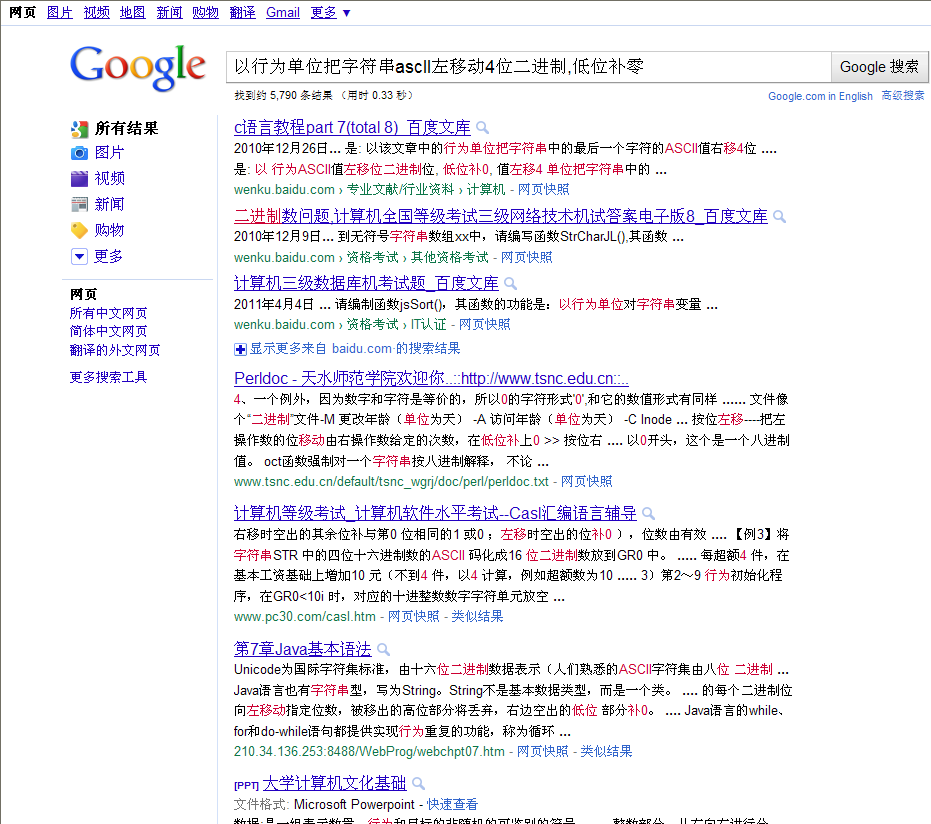The image size is (931, 824).
Task: Open the top bar 更多 dropdown
Action: click(x=331, y=12)
